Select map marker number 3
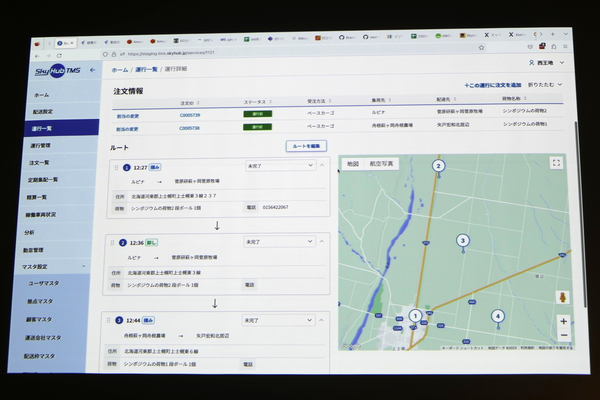 point(462,240)
